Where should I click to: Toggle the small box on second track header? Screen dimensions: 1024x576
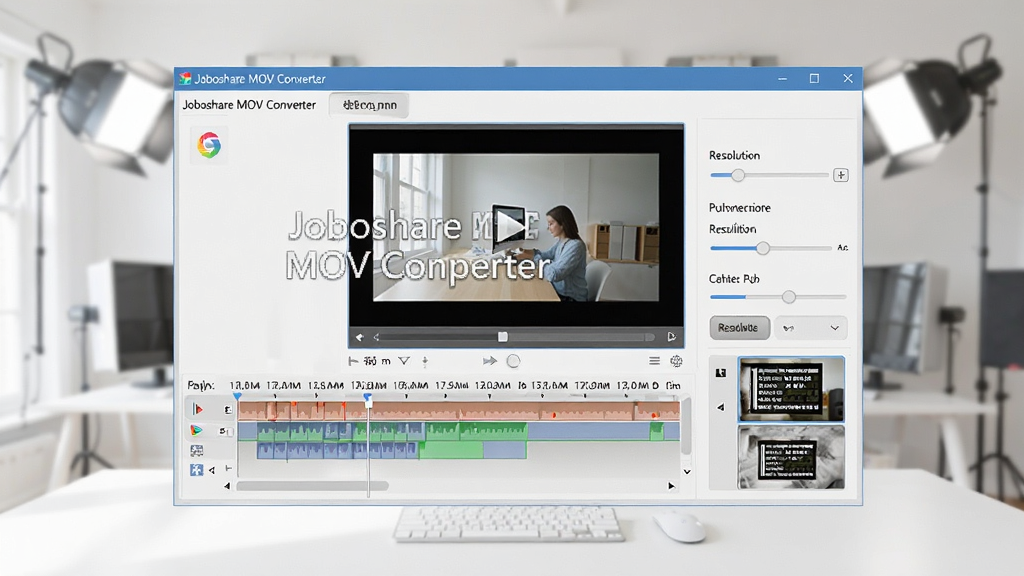coord(227,431)
